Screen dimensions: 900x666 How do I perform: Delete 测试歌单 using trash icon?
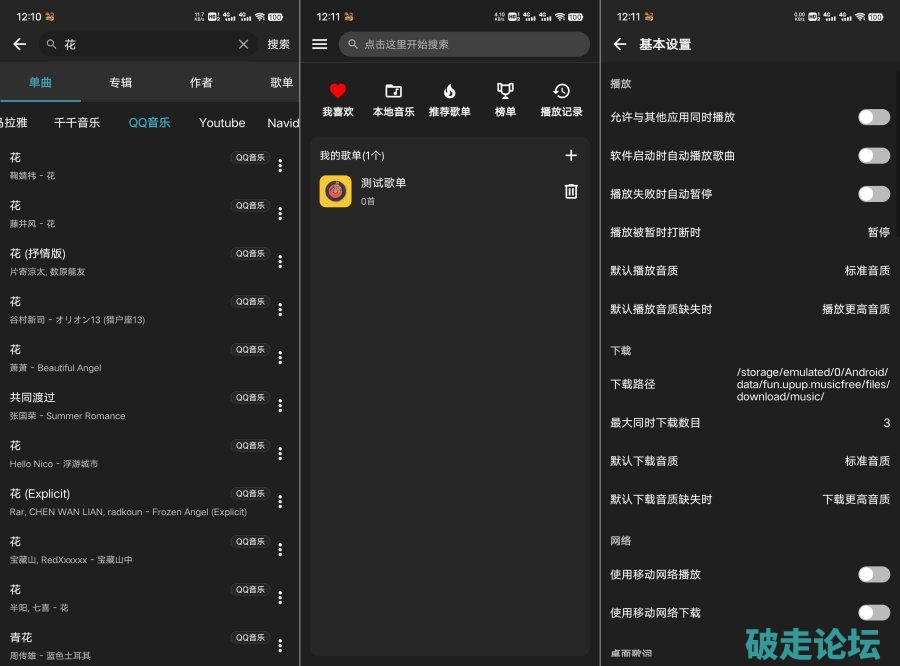click(x=571, y=191)
